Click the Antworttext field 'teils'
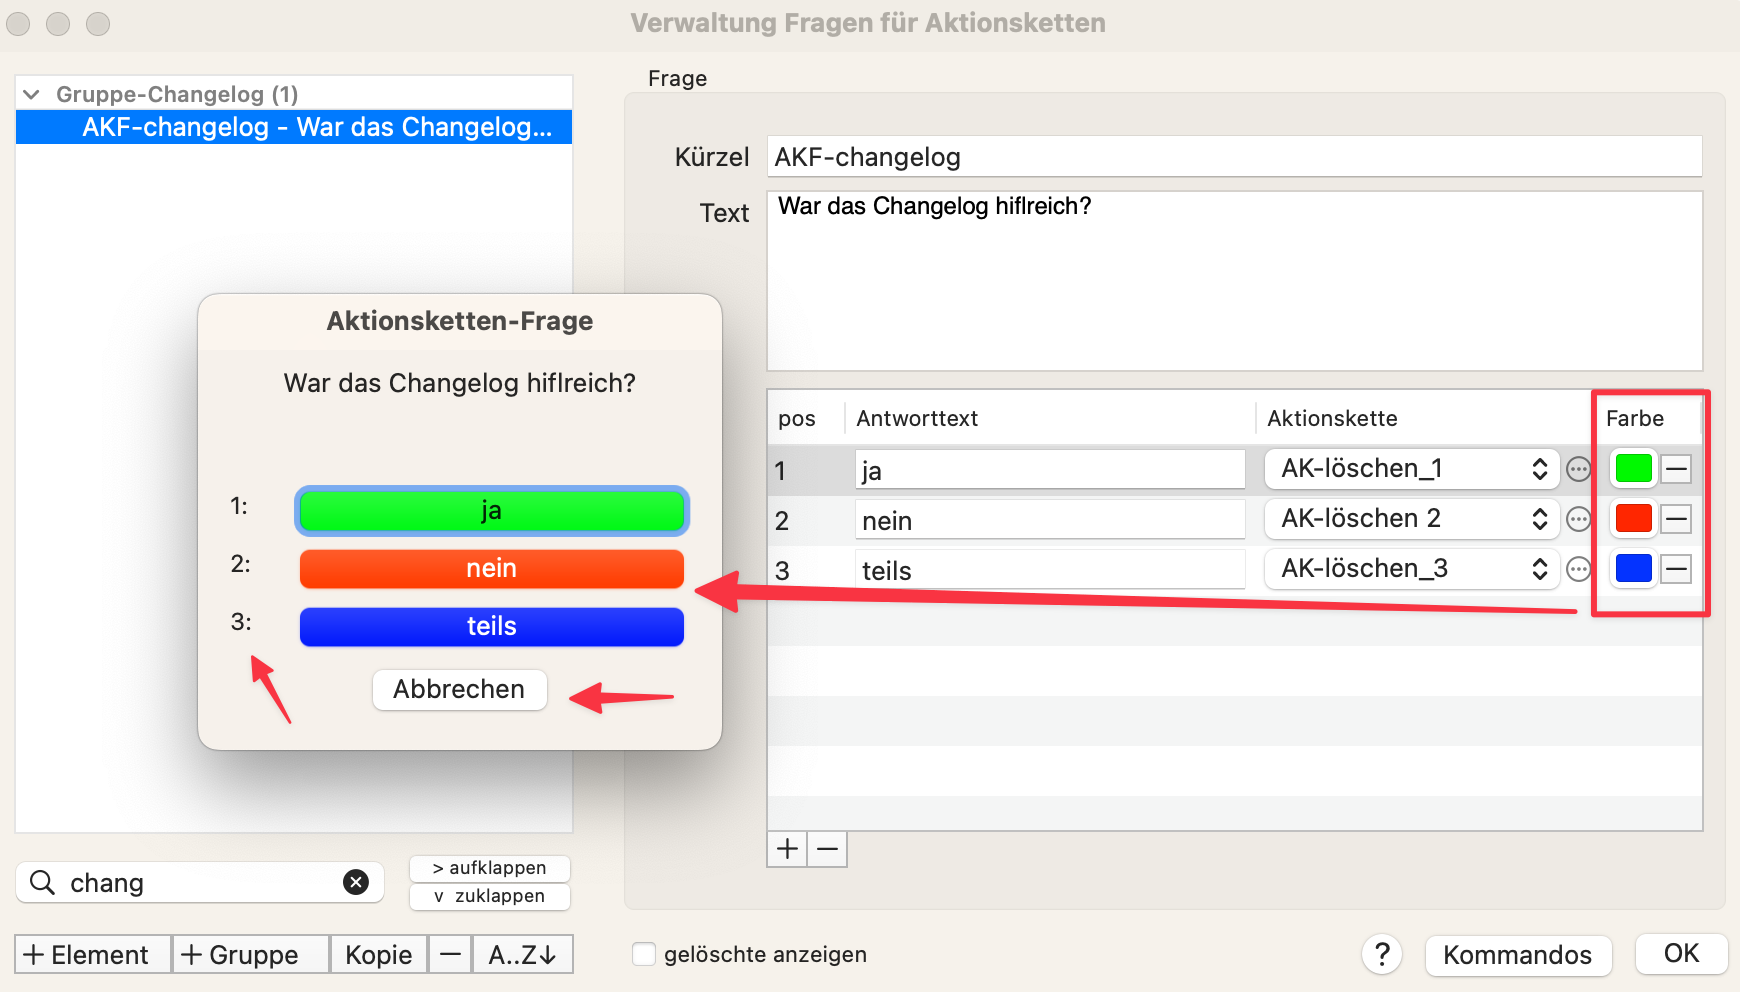The image size is (1740, 992). [1050, 570]
